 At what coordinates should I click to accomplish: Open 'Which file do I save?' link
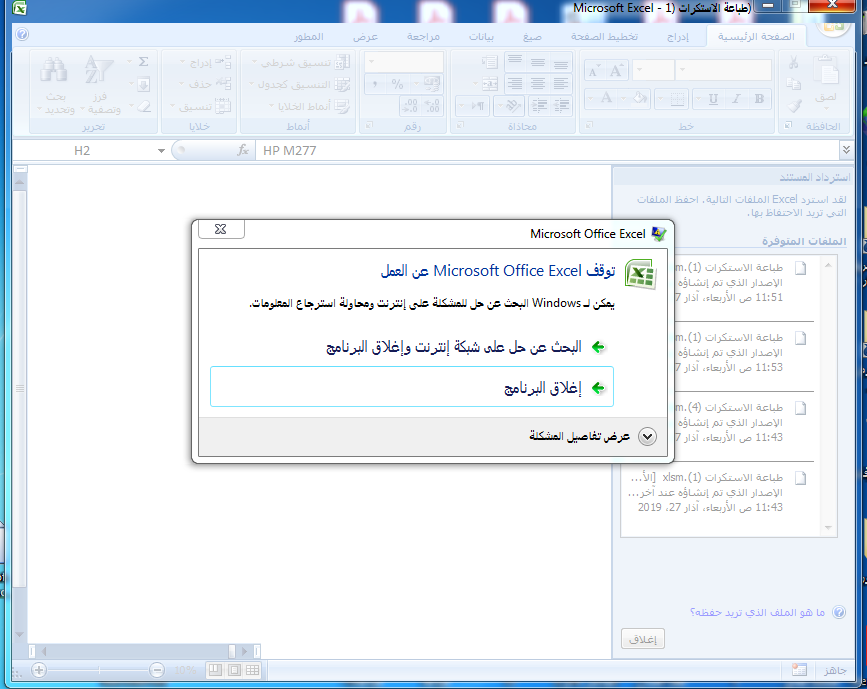(757, 612)
